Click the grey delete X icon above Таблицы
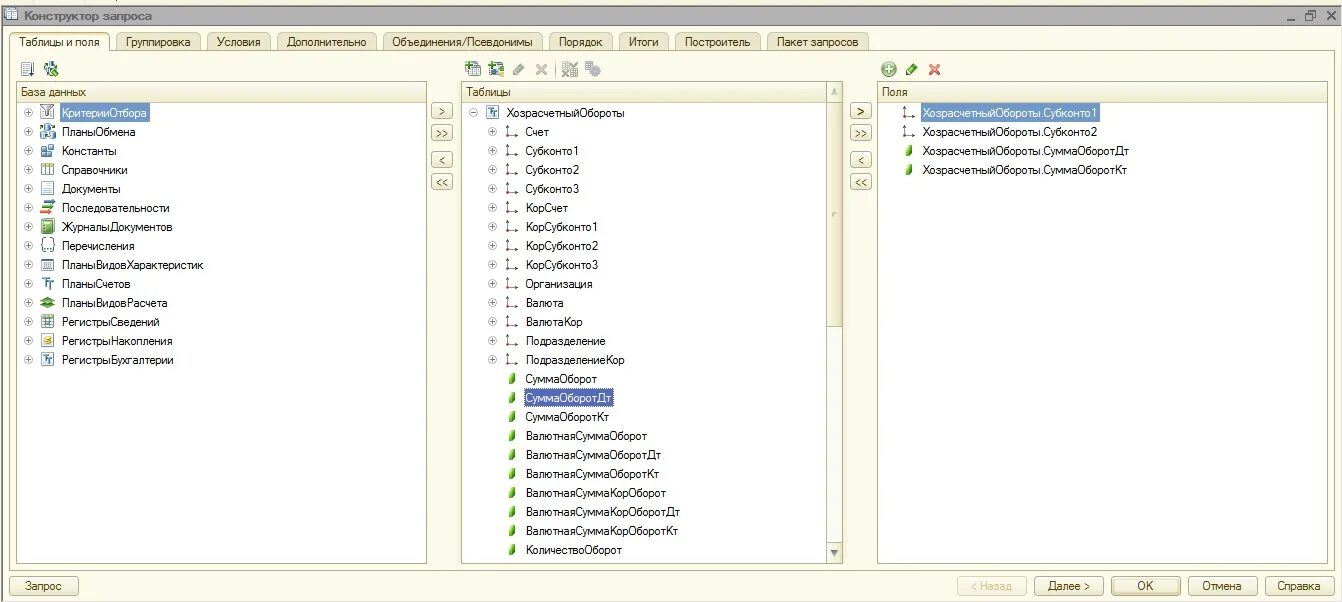Image resolution: width=1342 pixels, height=602 pixels. (541, 69)
